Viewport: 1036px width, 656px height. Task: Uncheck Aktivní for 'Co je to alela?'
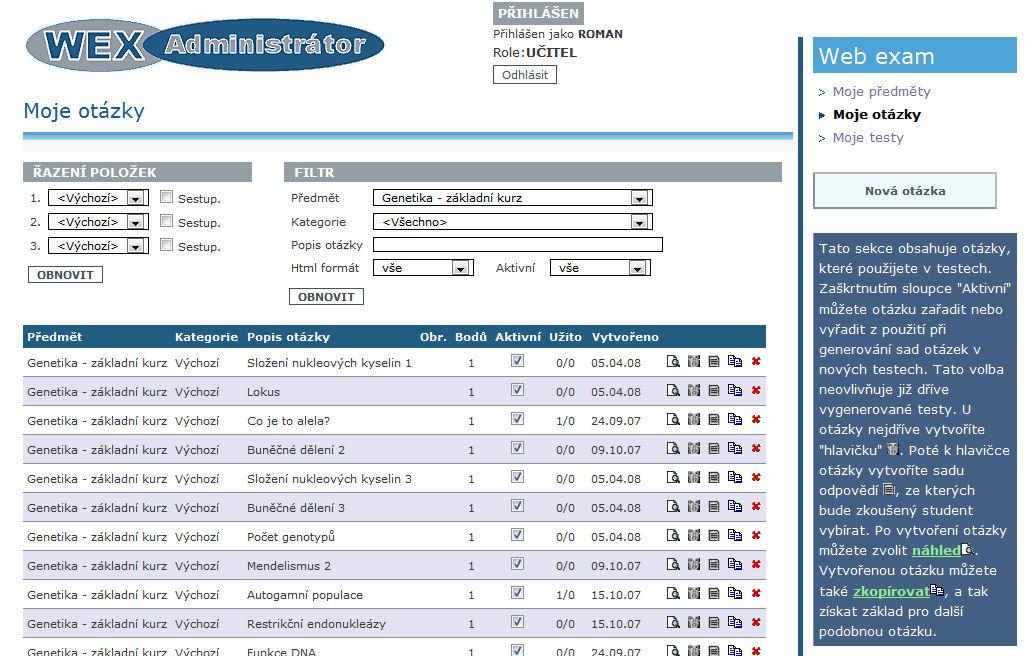coord(517,419)
